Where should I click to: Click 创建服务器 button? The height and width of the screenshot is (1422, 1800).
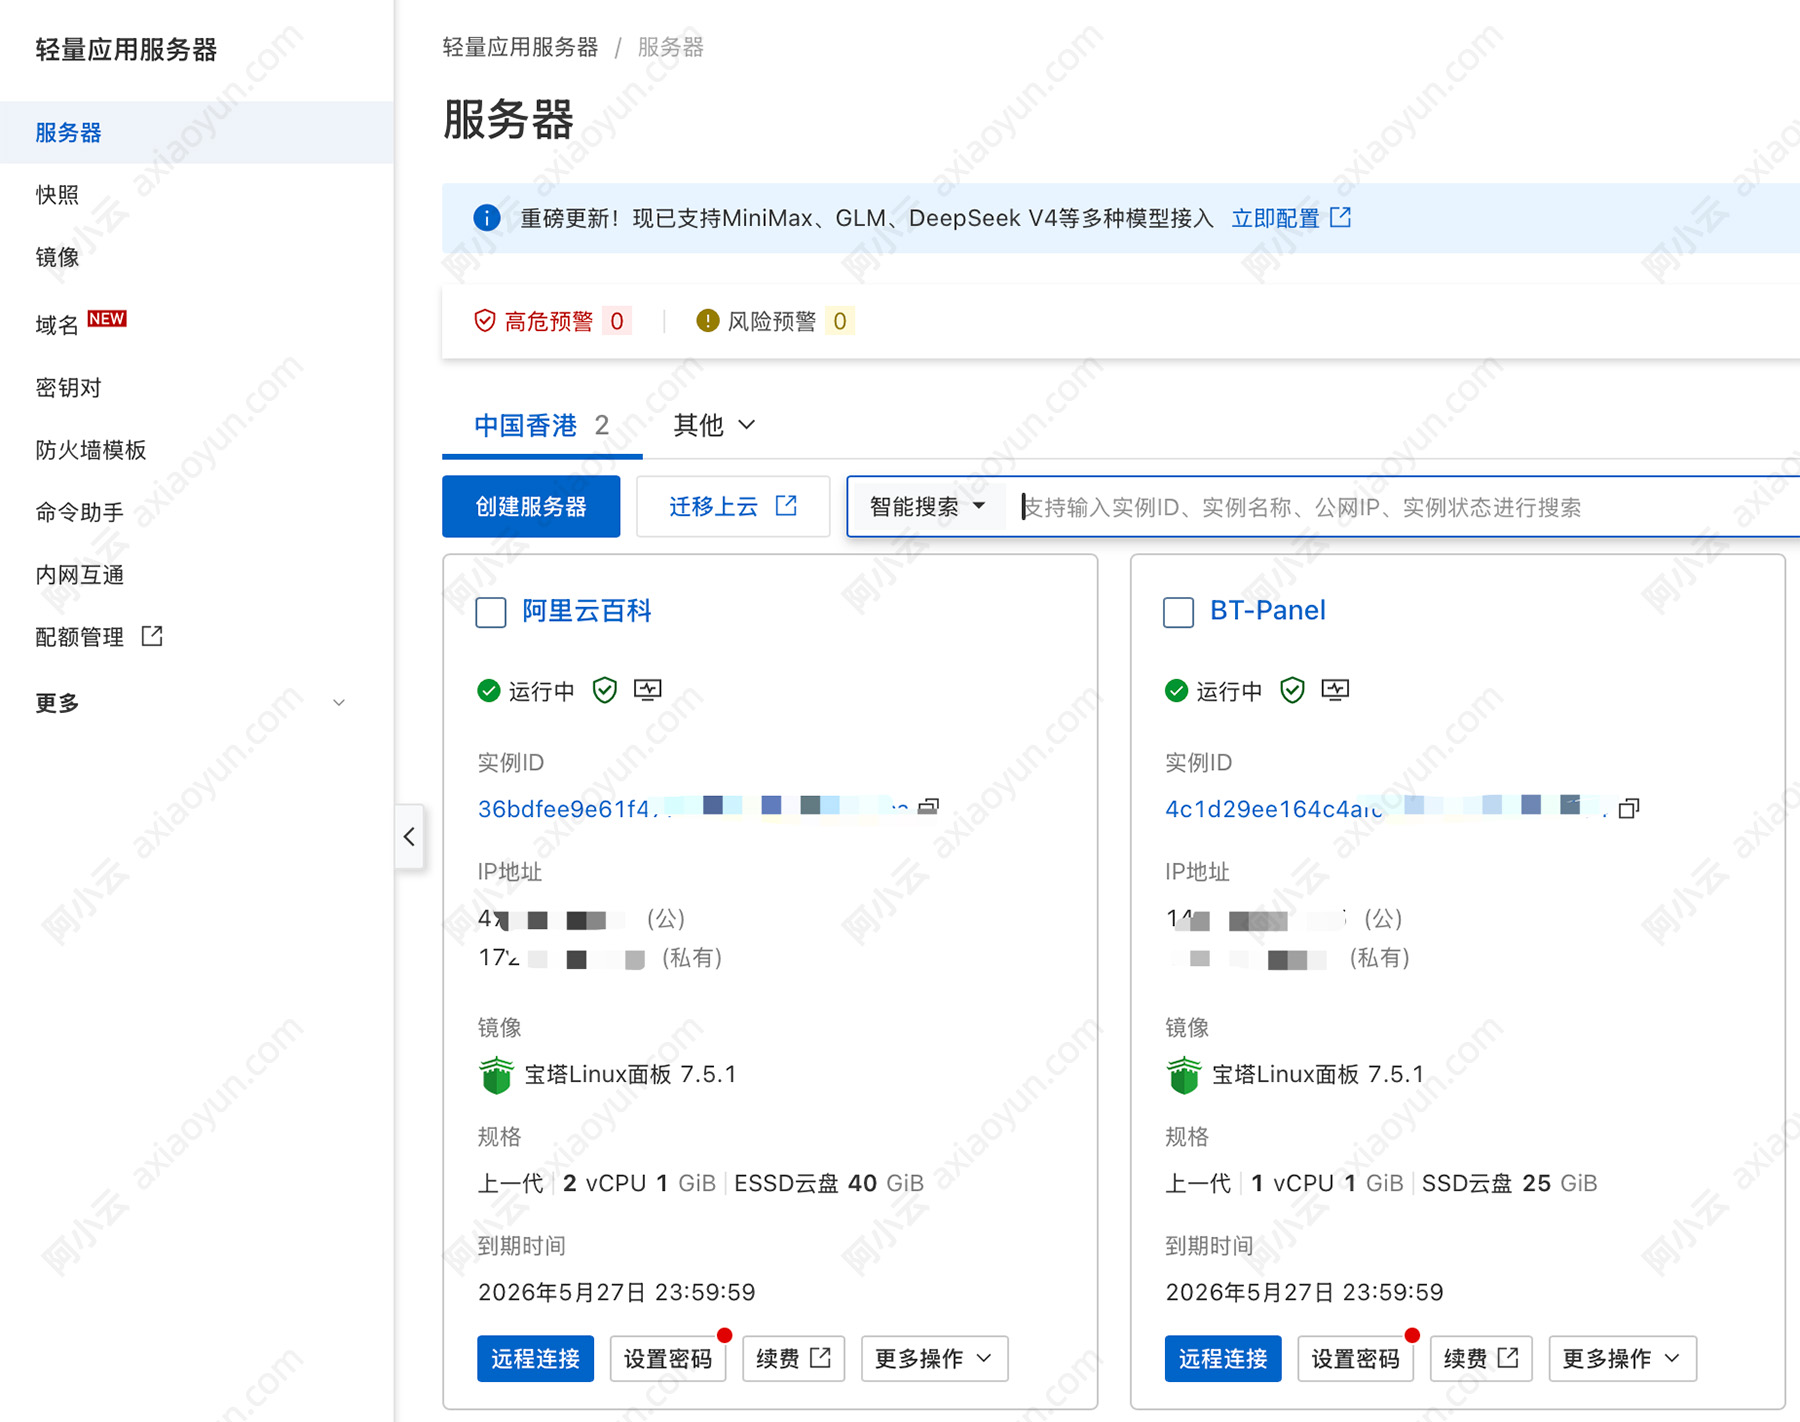tap(531, 507)
